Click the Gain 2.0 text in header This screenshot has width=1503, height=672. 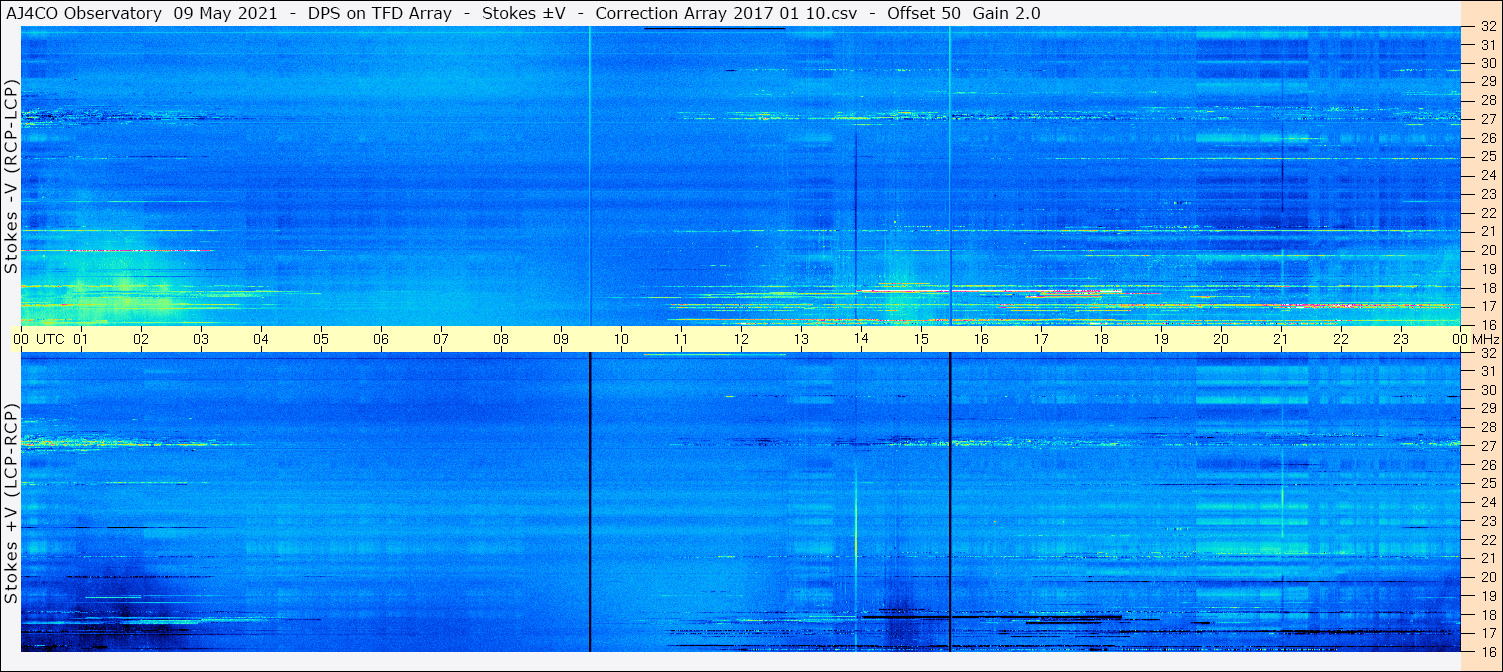click(1007, 13)
